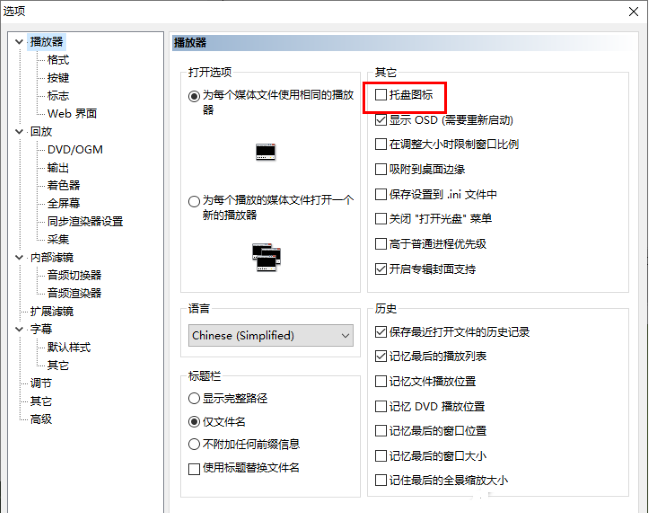Collapse the 内部滤镜 tree node
The height and width of the screenshot is (513, 650).
tap(19, 257)
